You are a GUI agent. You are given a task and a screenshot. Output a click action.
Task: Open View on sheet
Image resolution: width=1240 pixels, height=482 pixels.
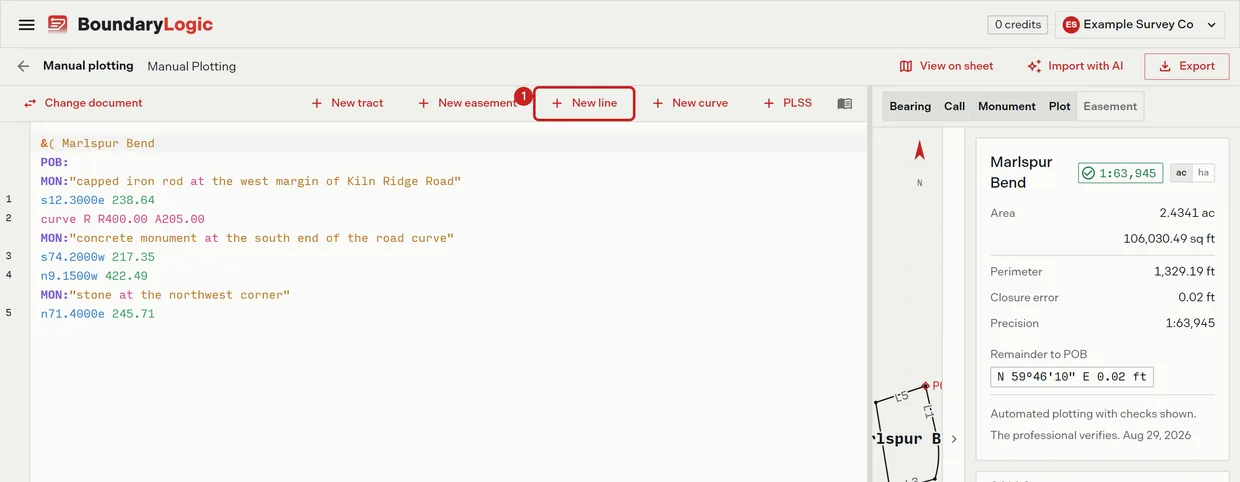pos(946,66)
